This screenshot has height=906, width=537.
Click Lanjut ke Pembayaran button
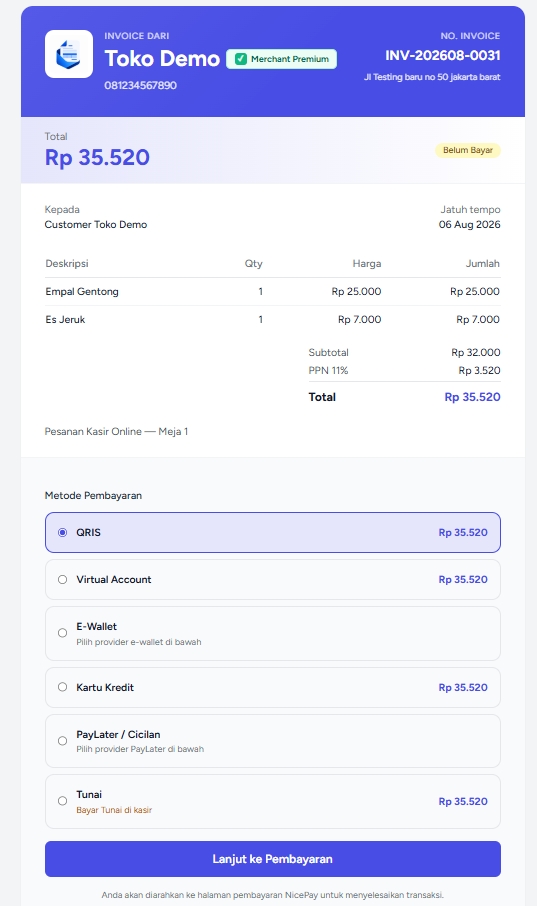[x=273, y=859]
